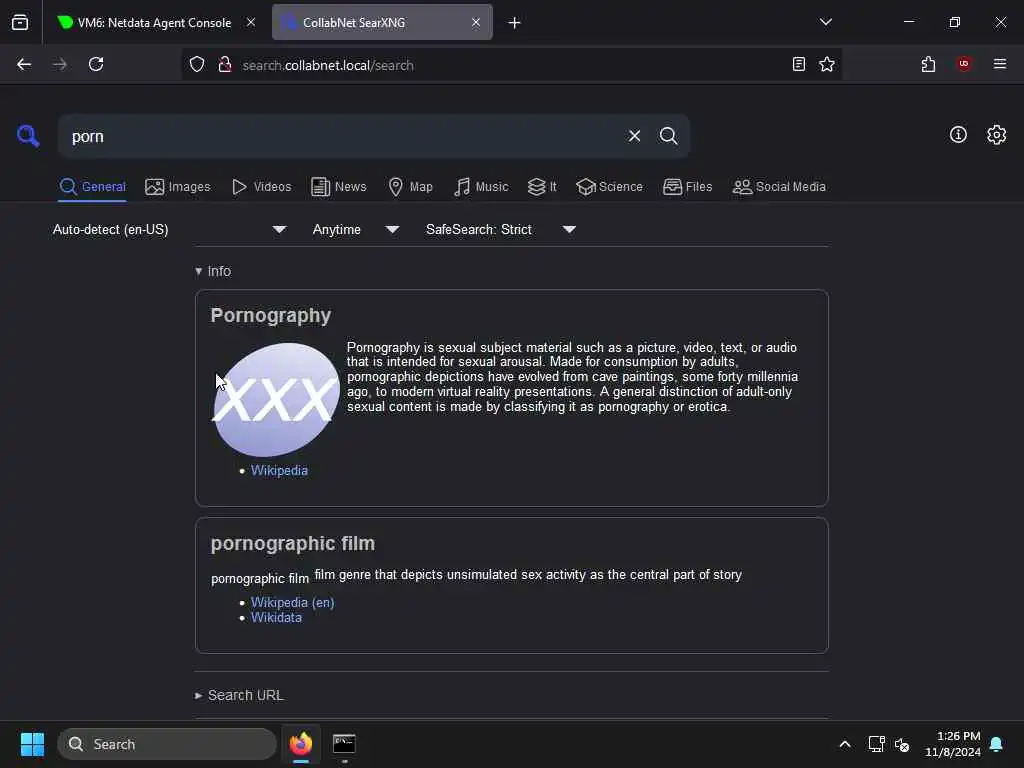Switch to Social Media category
This screenshot has width=1024, height=768.
(x=779, y=187)
